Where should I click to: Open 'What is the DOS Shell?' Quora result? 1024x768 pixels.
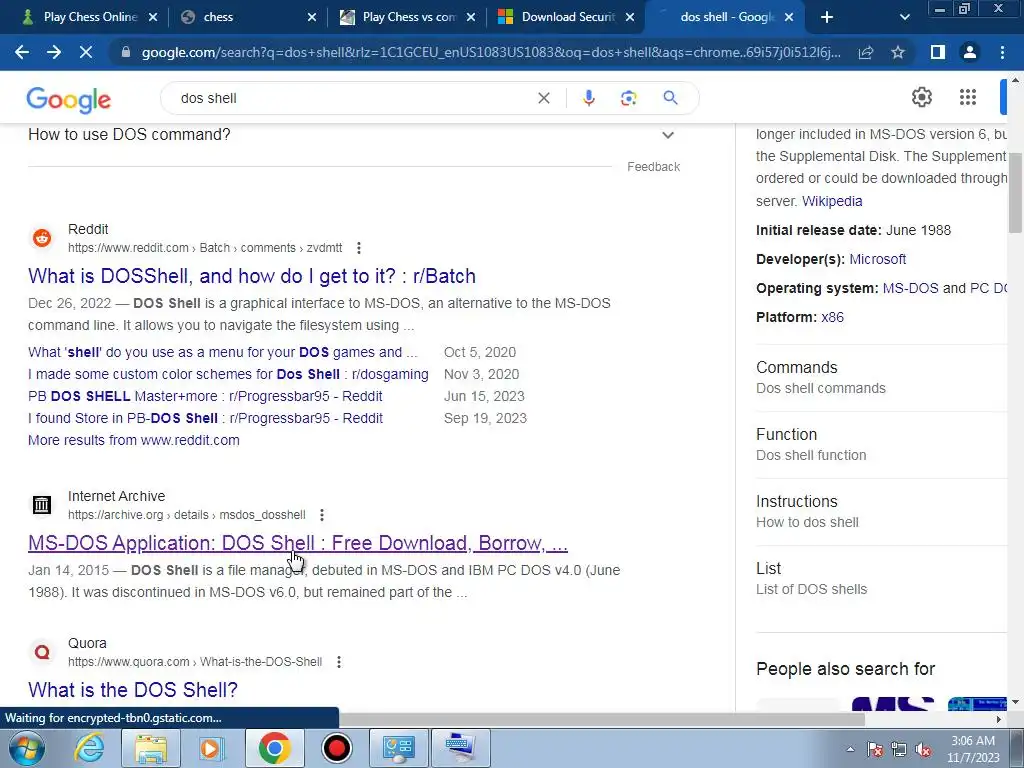133,690
